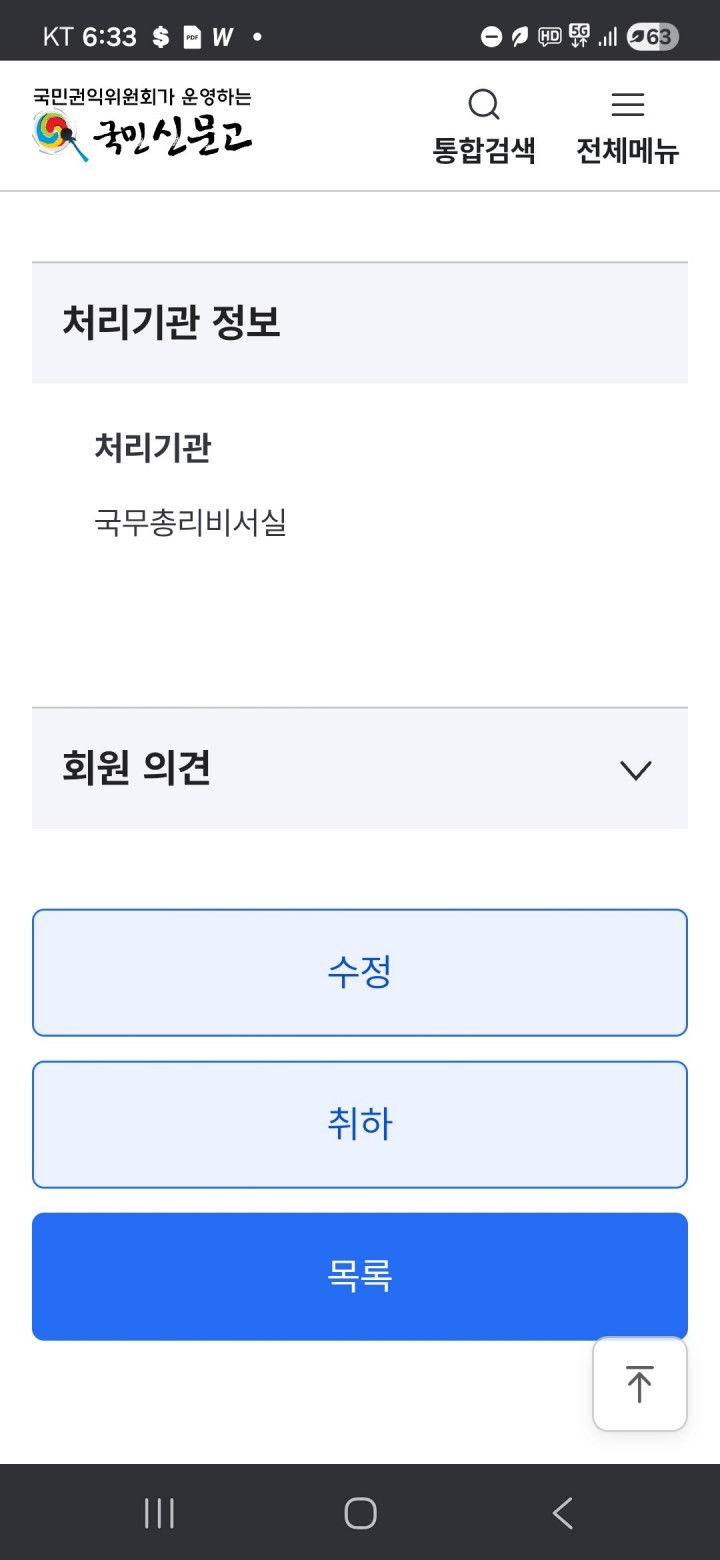Tap the dollar sign notification icon
This screenshot has height=1560, width=720.
pyautogui.click(x=161, y=38)
